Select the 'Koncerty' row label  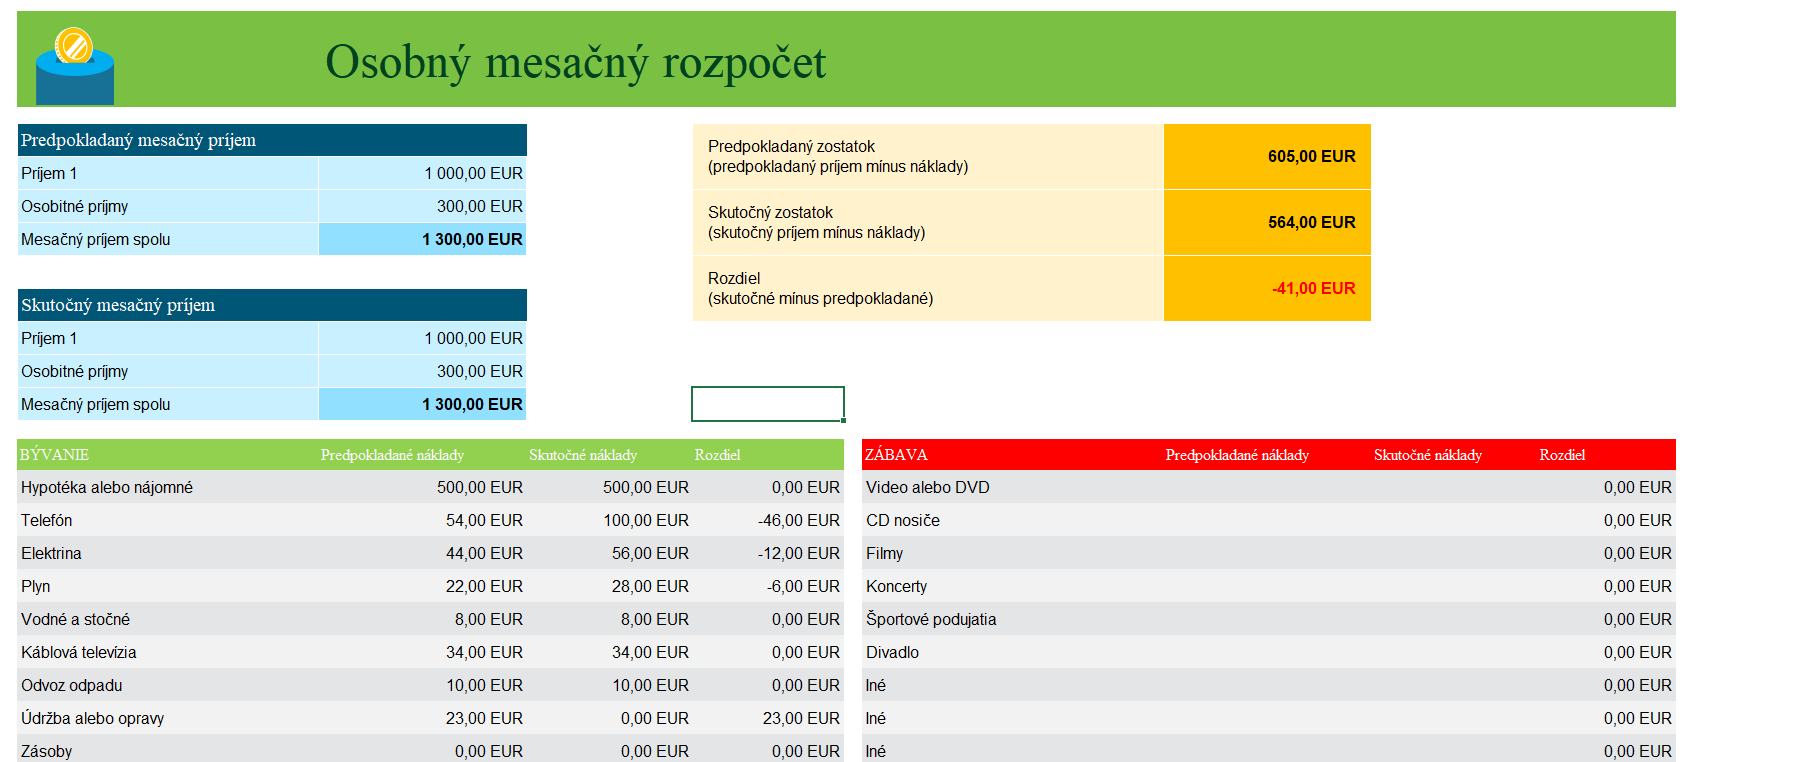tap(896, 587)
